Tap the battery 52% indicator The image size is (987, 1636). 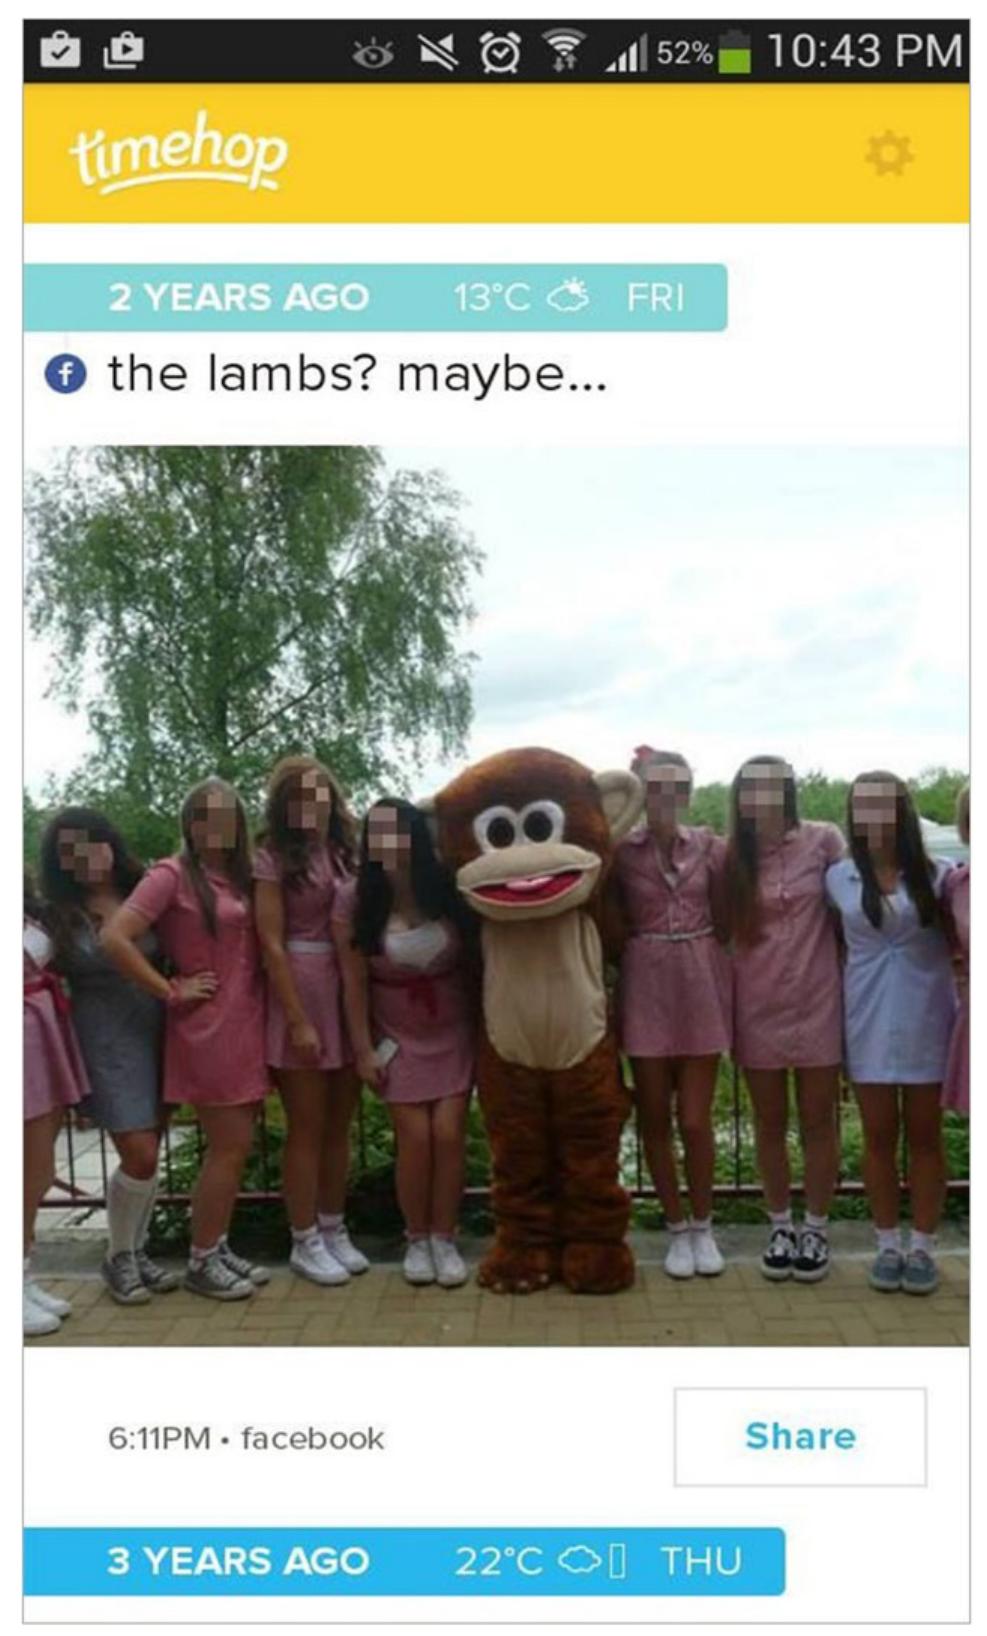point(703,51)
